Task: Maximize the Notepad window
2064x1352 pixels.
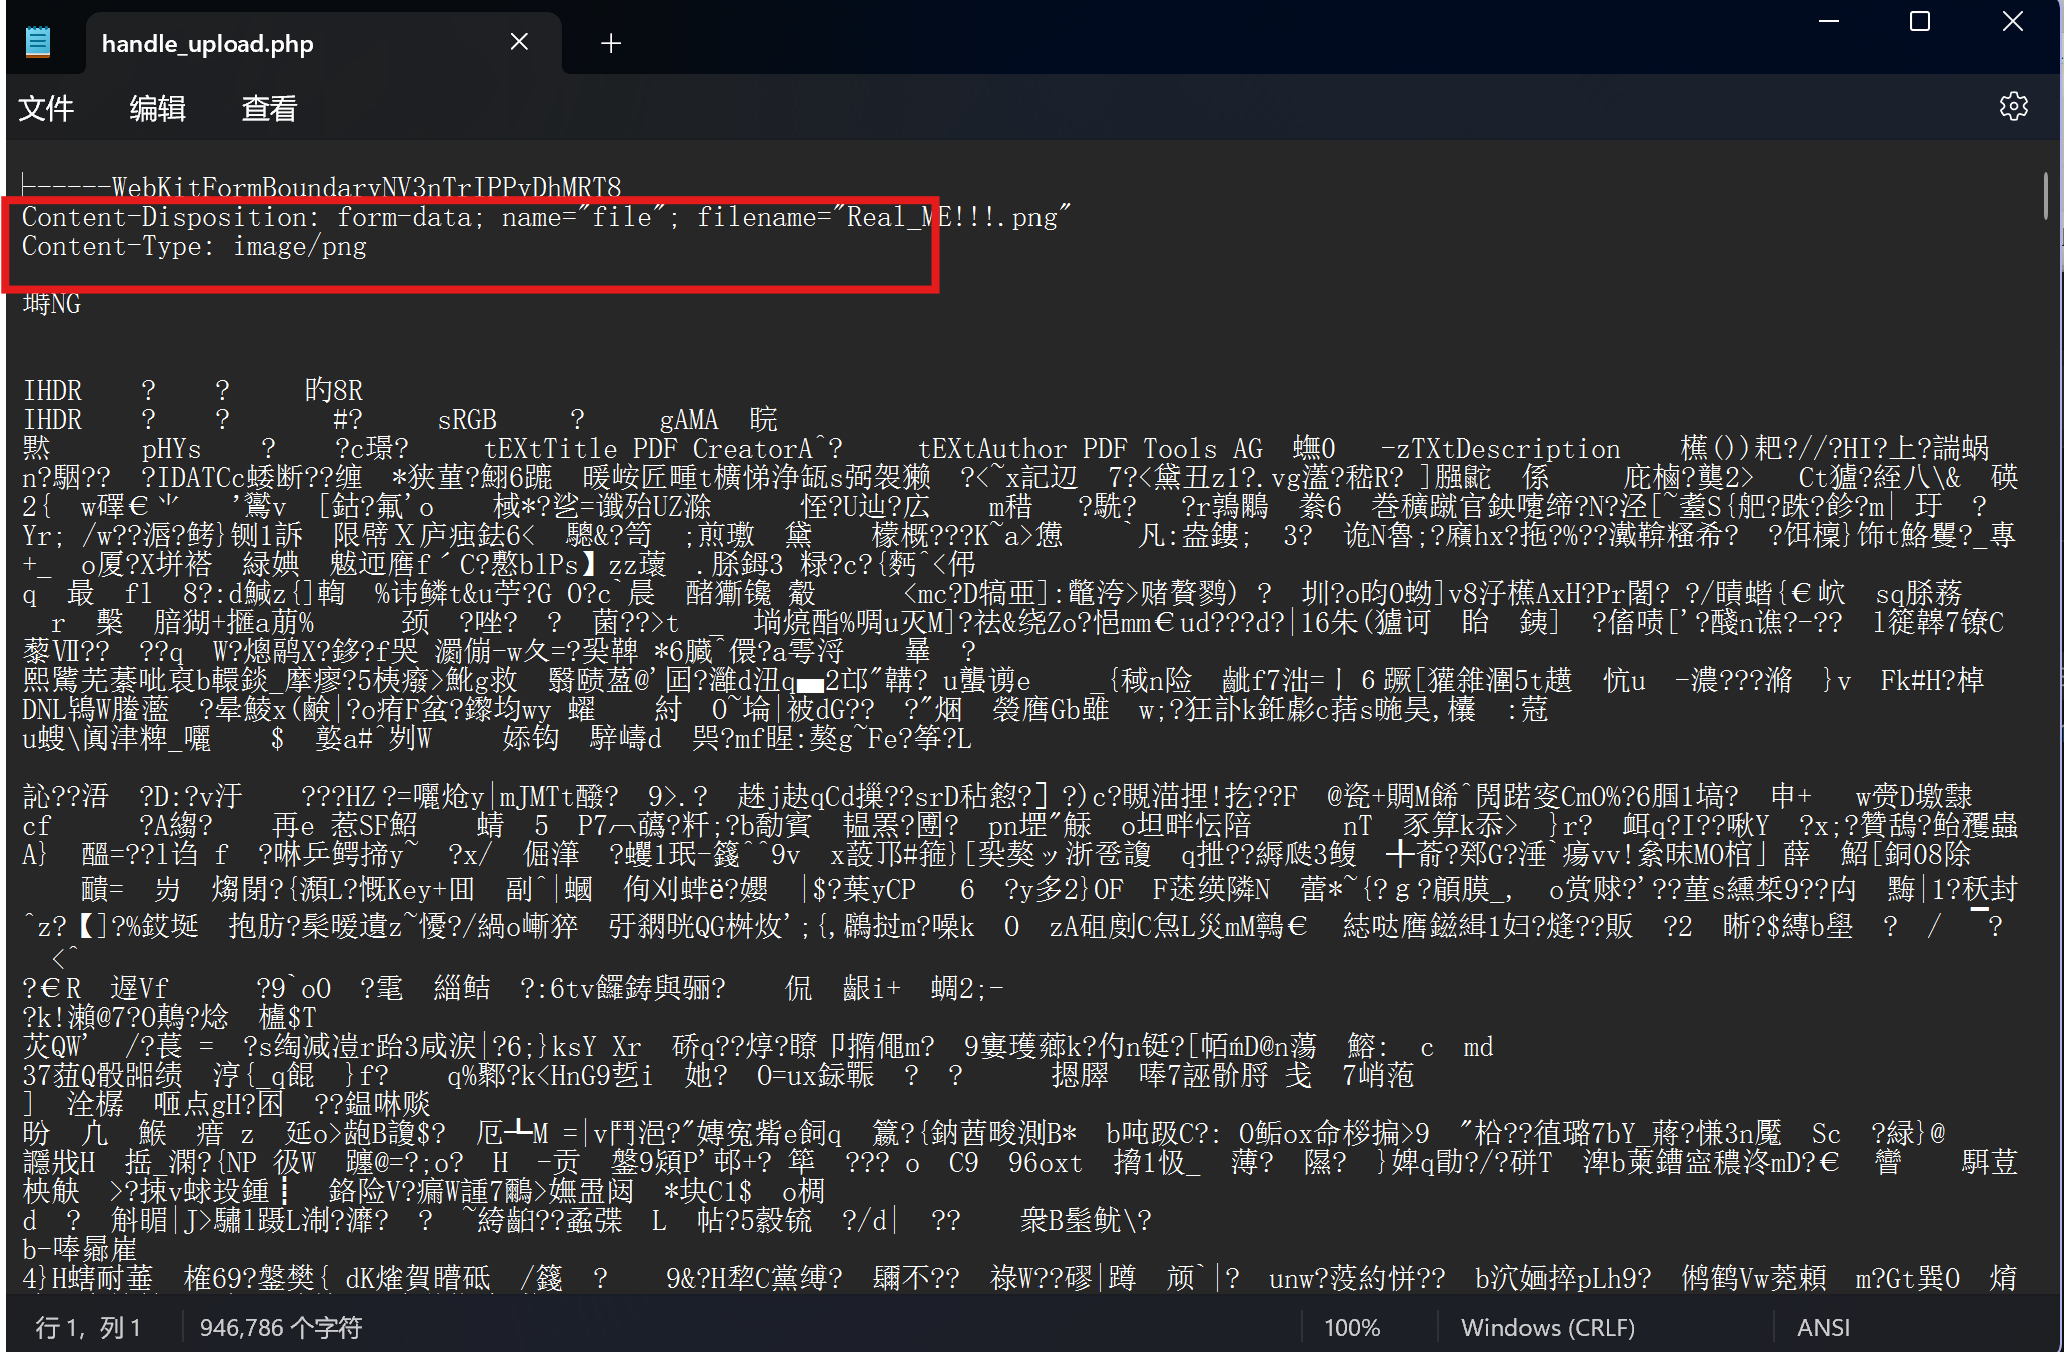Action: pos(1919,22)
